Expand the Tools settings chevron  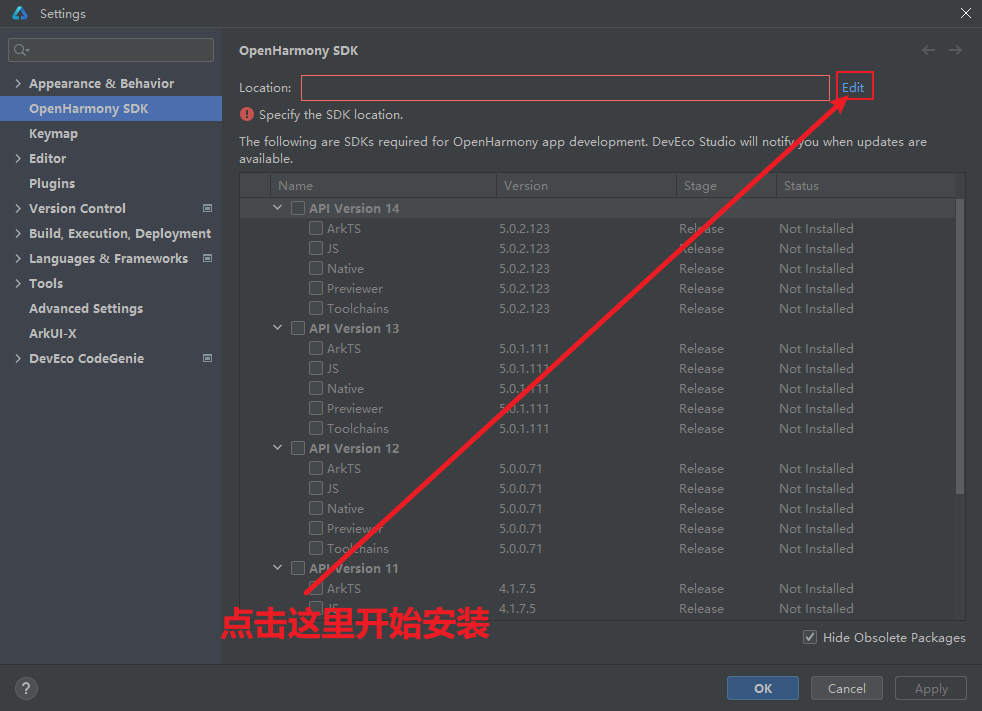pos(18,283)
